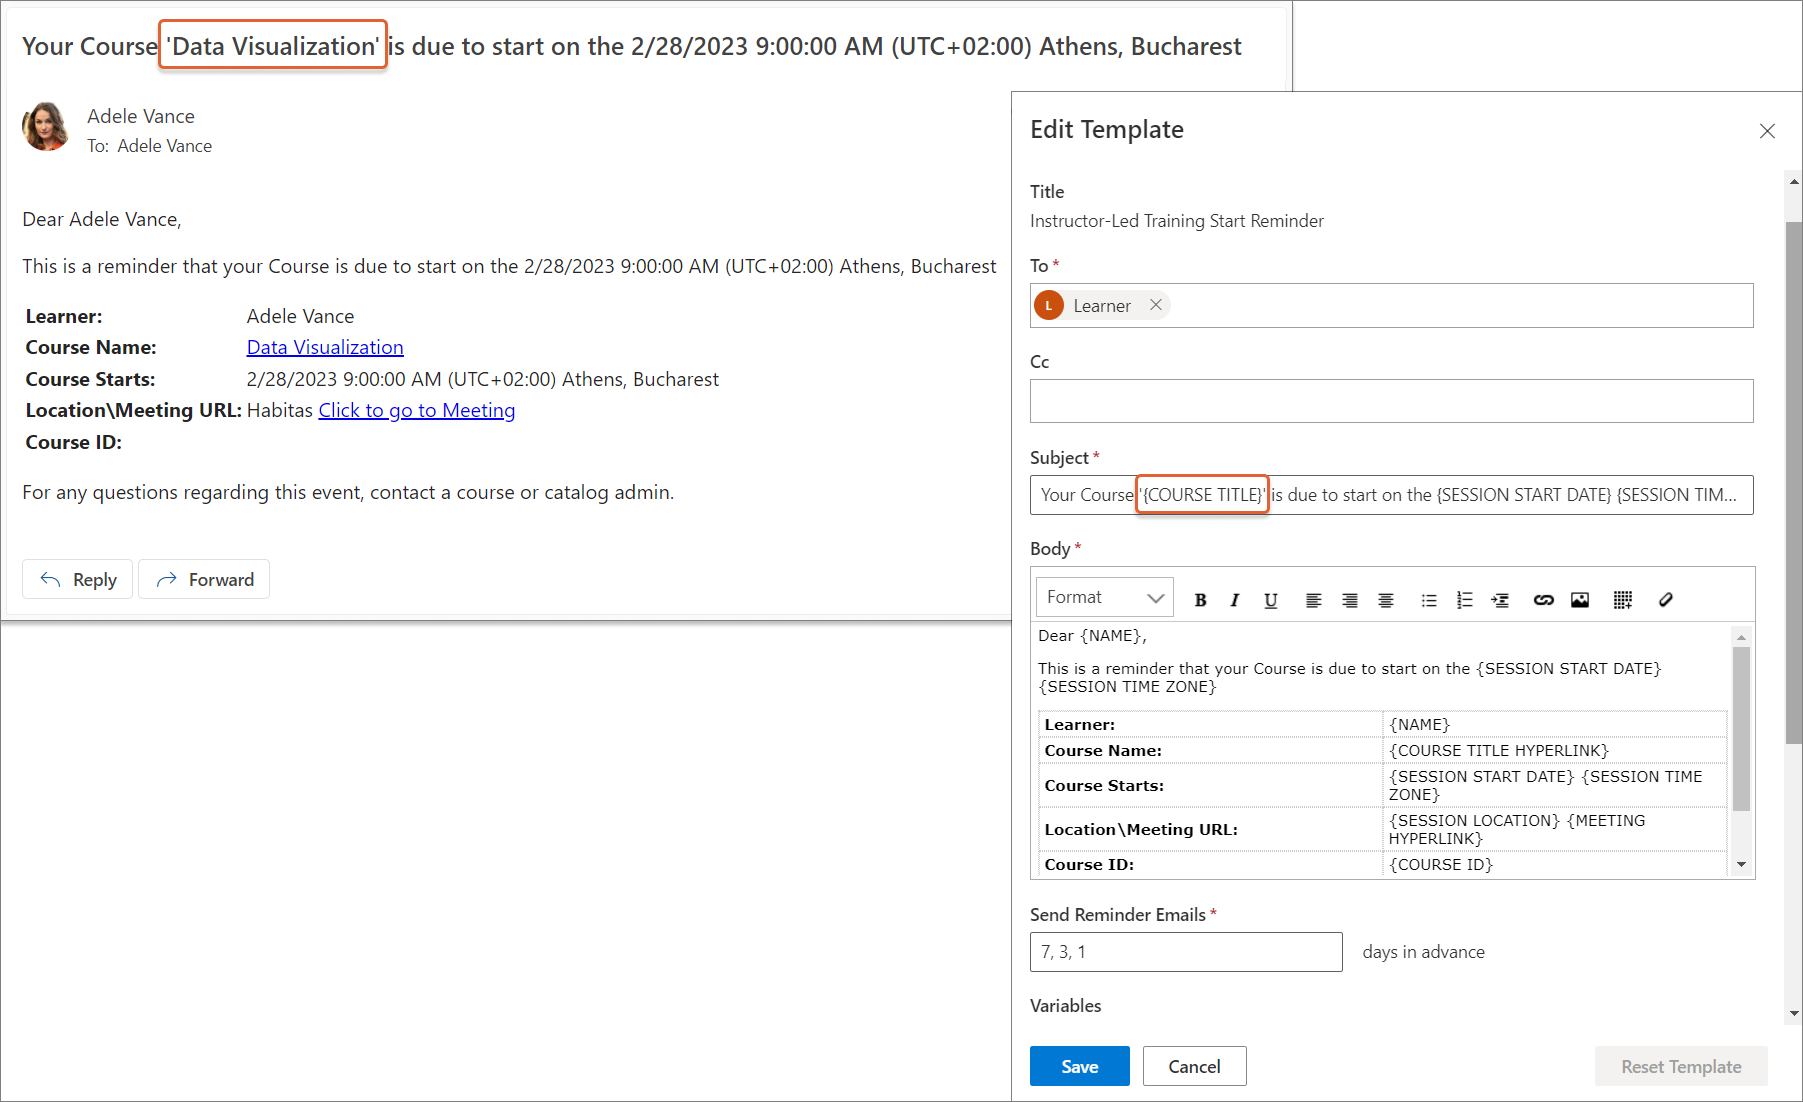Click the Cc input field
This screenshot has height=1102, width=1803.
click(x=1391, y=401)
